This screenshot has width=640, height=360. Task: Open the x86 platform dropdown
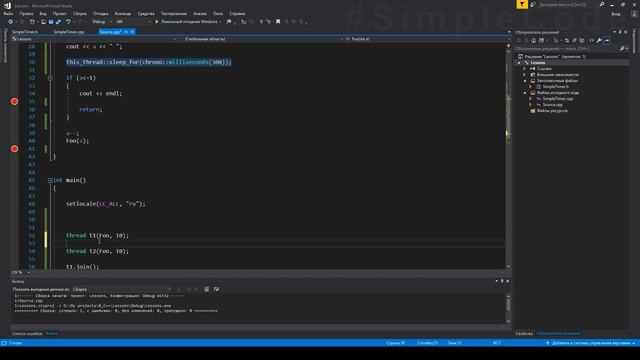tap(133, 22)
